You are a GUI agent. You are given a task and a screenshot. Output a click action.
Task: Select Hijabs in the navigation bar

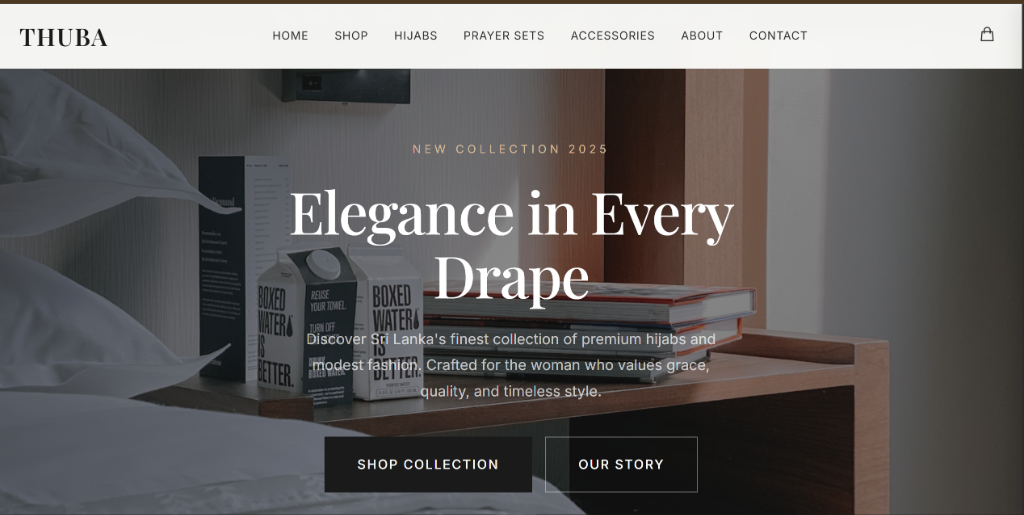coord(415,36)
